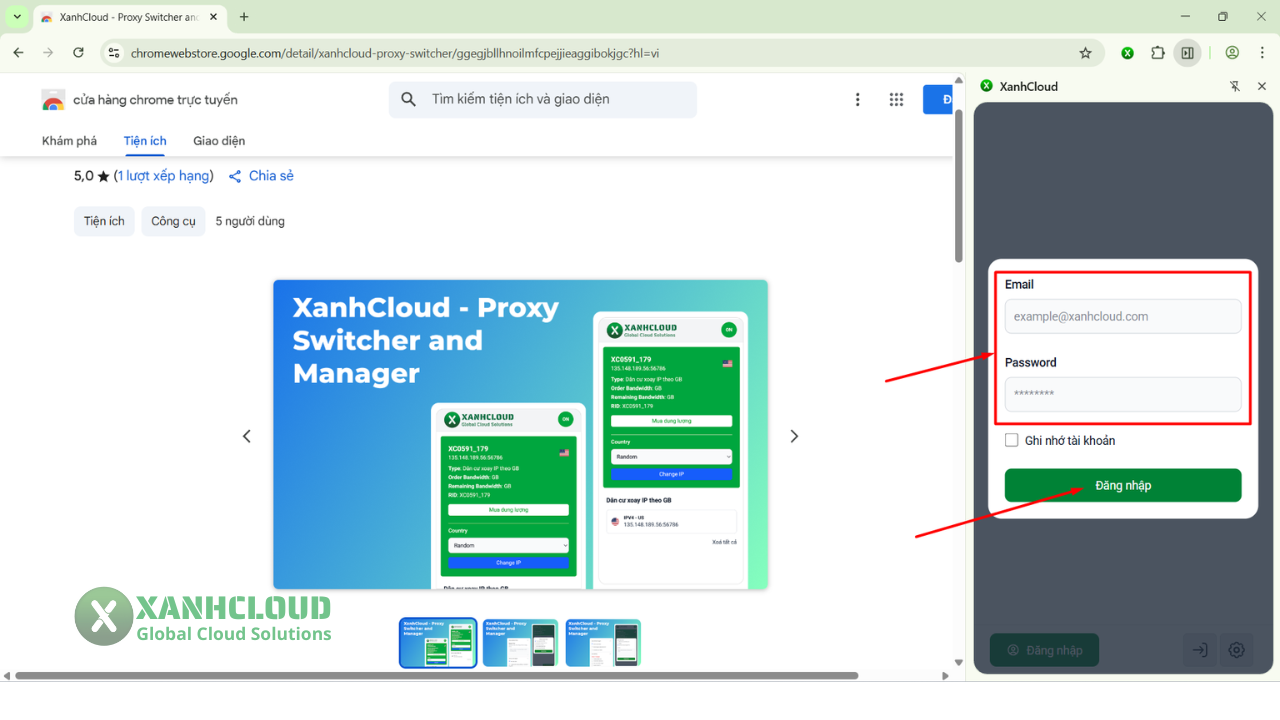The width and height of the screenshot is (1280, 720).
Task: Click the Chrome Web Store logo
Action: point(53,100)
